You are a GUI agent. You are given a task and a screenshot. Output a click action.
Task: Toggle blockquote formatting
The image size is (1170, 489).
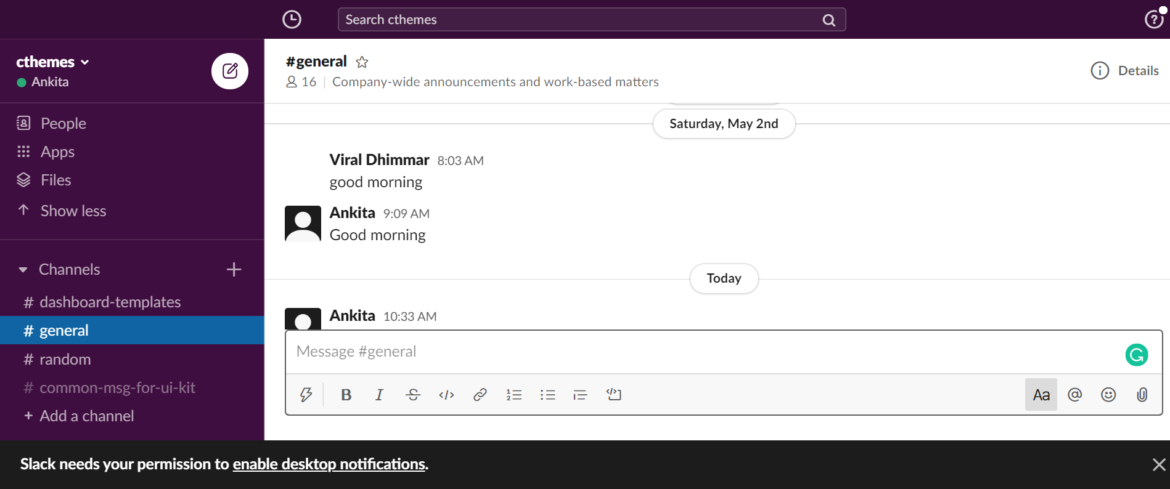coord(580,395)
